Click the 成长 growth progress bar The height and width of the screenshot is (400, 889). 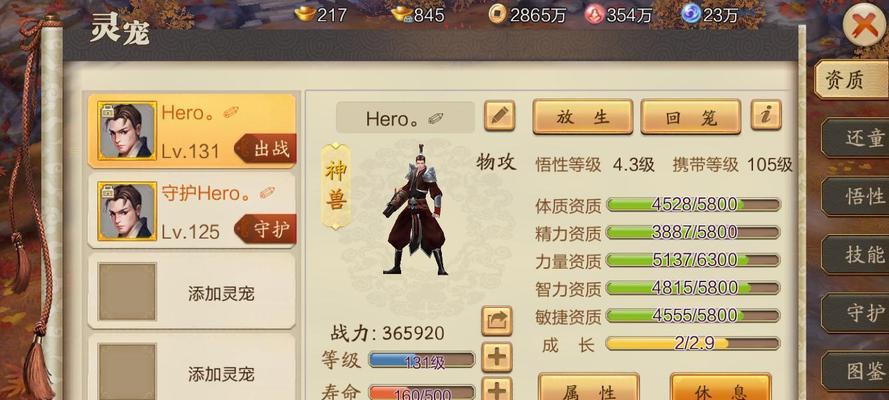click(x=693, y=343)
